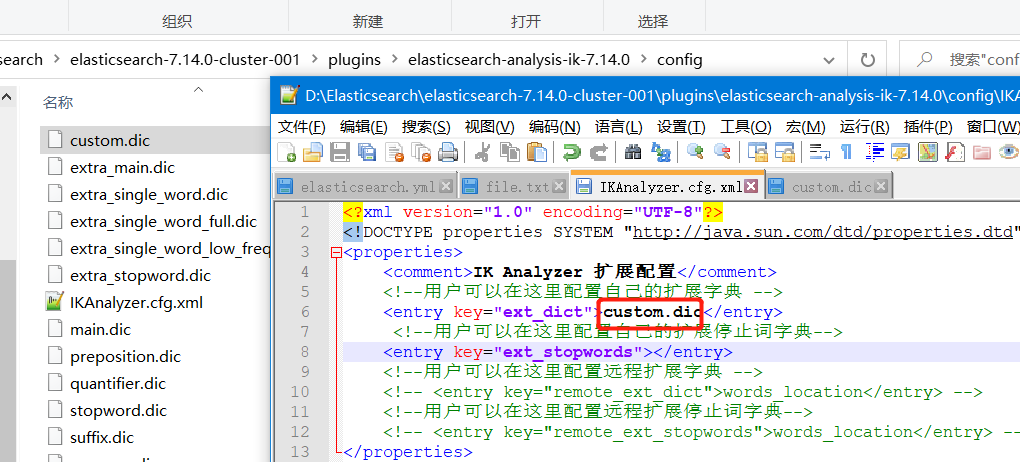Open the 搜索(S) menu
Viewport: 1020px width, 462px height.
pos(426,127)
